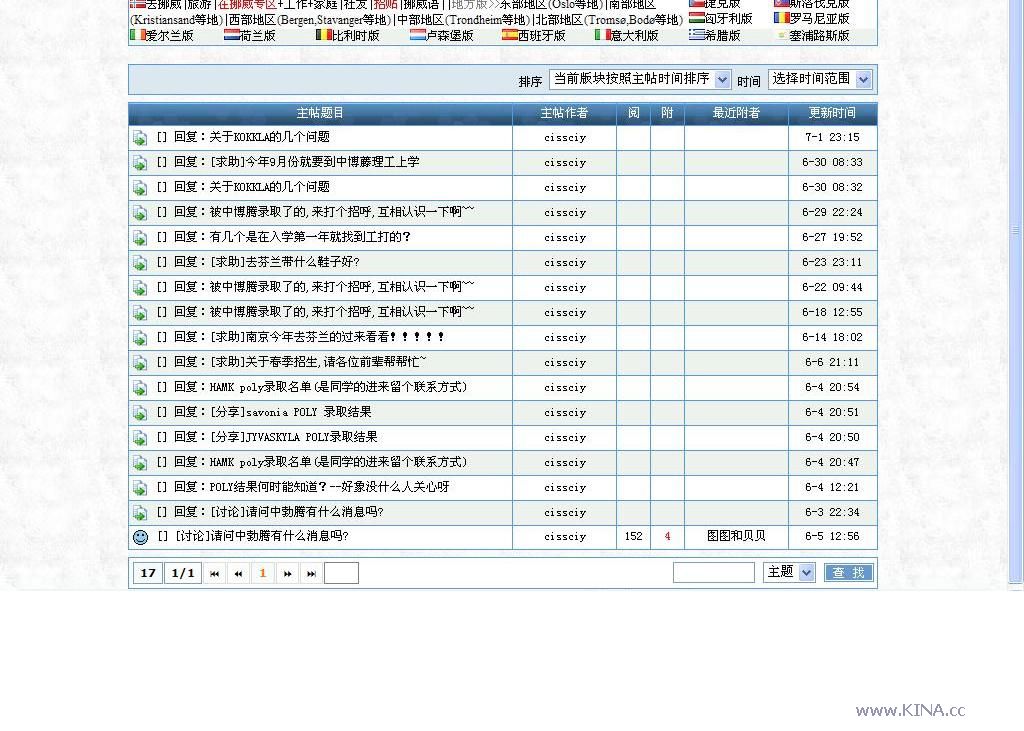Open the 排序 sort order dropdown
The height and width of the screenshot is (731, 1024).
pyautogui.click(x=640, y=79)
